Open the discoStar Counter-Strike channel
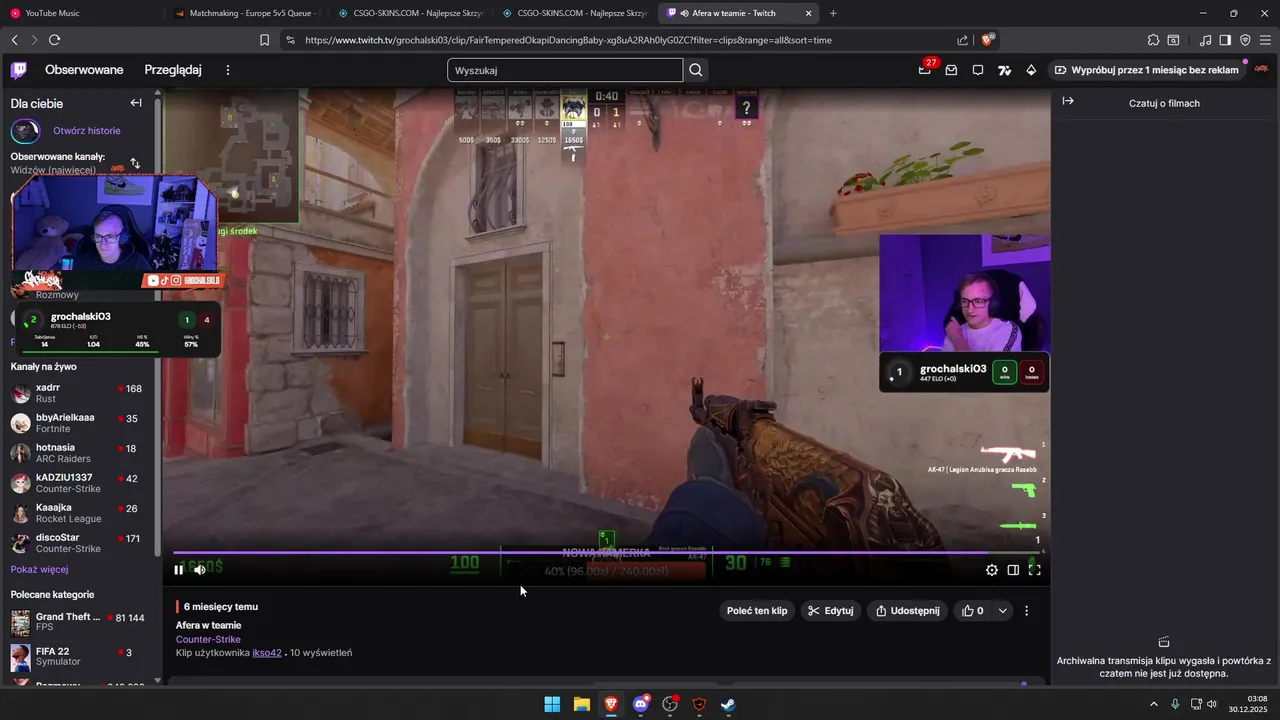 point(77,543)
